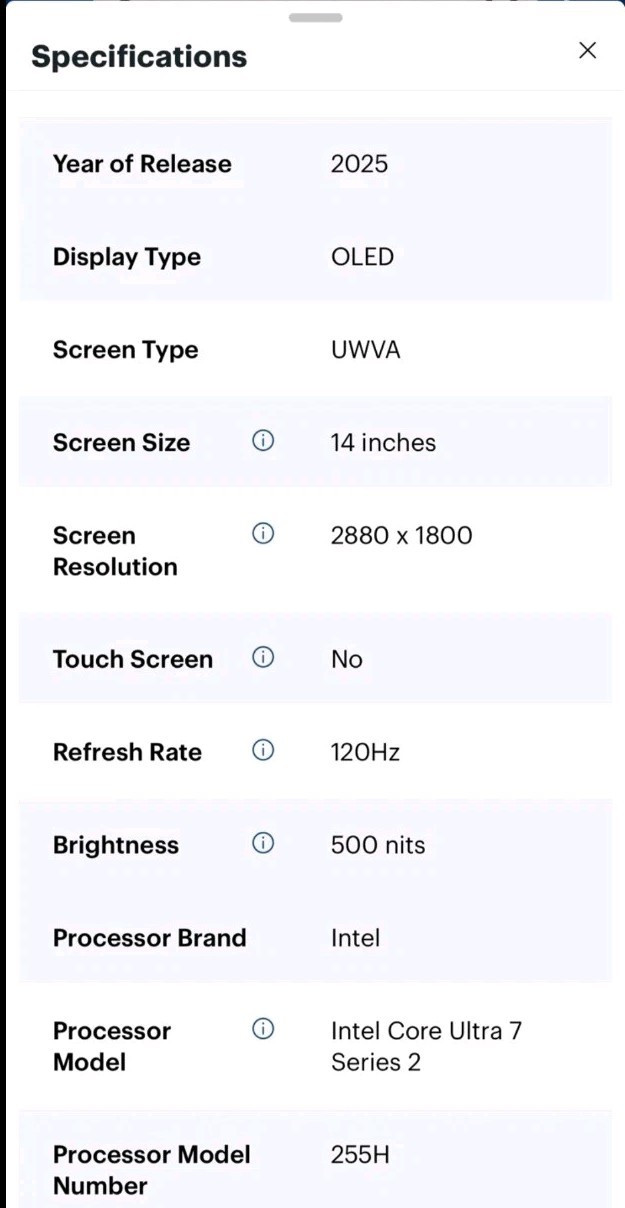Tap the Processor Brand label
The width and height of the screenshot is (625, 1208).
click(149, 938)
